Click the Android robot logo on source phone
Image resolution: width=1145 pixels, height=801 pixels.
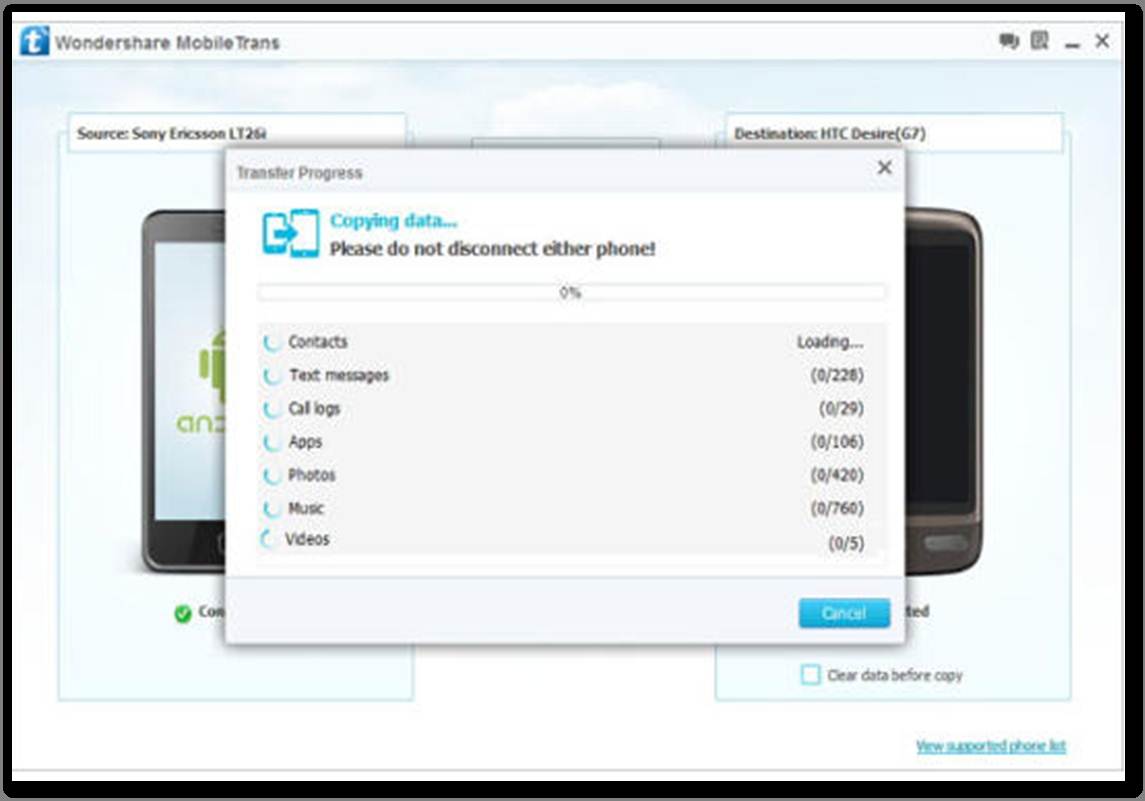pos(212,366)
